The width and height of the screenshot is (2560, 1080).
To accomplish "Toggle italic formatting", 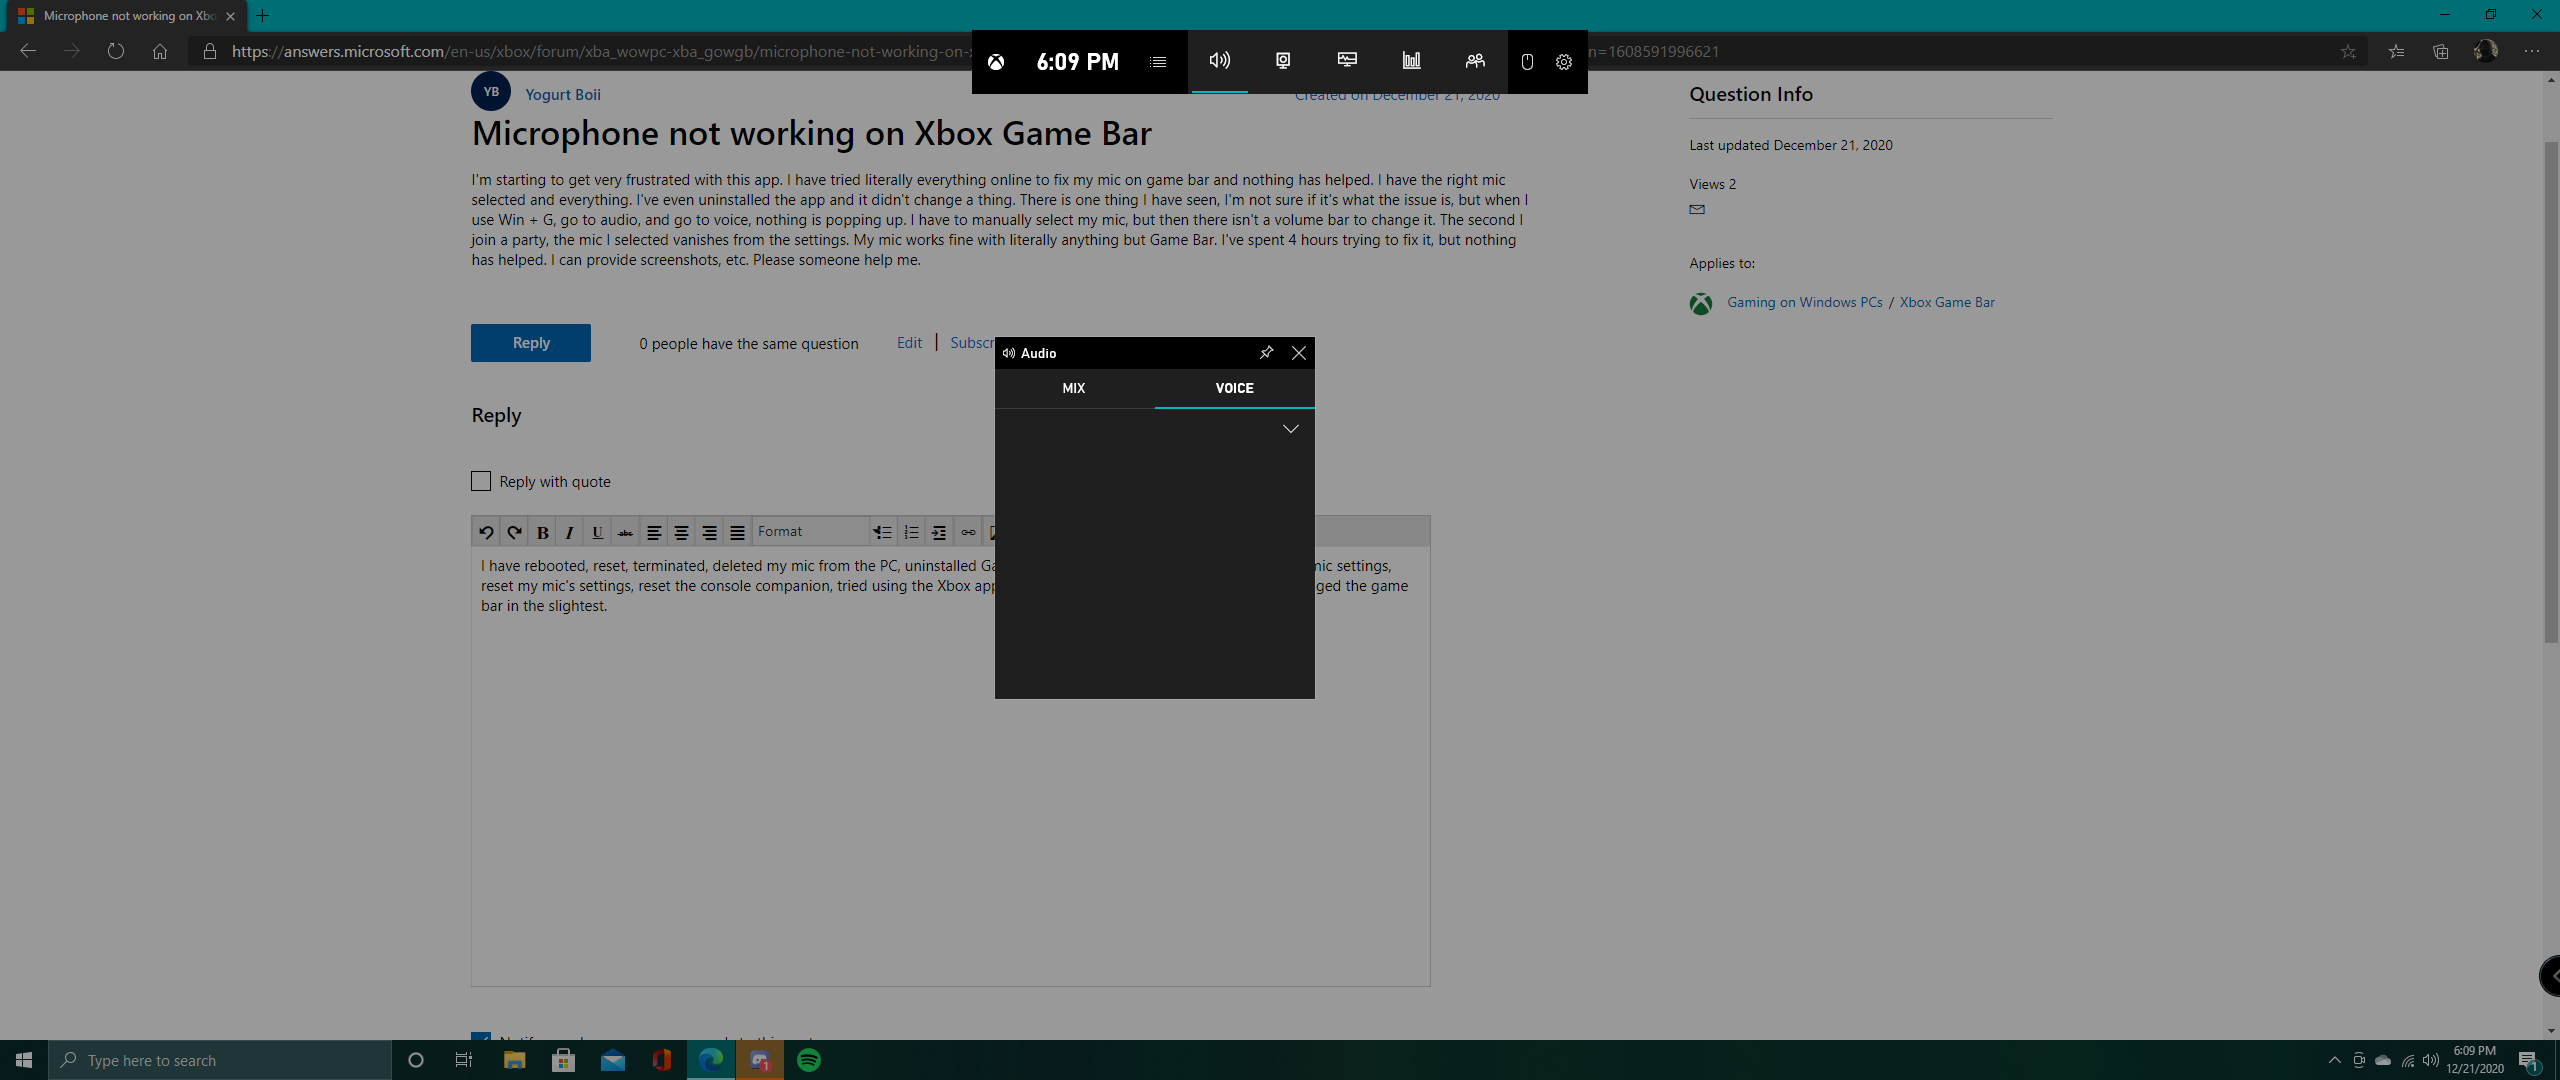I will (x=570, y=532).
